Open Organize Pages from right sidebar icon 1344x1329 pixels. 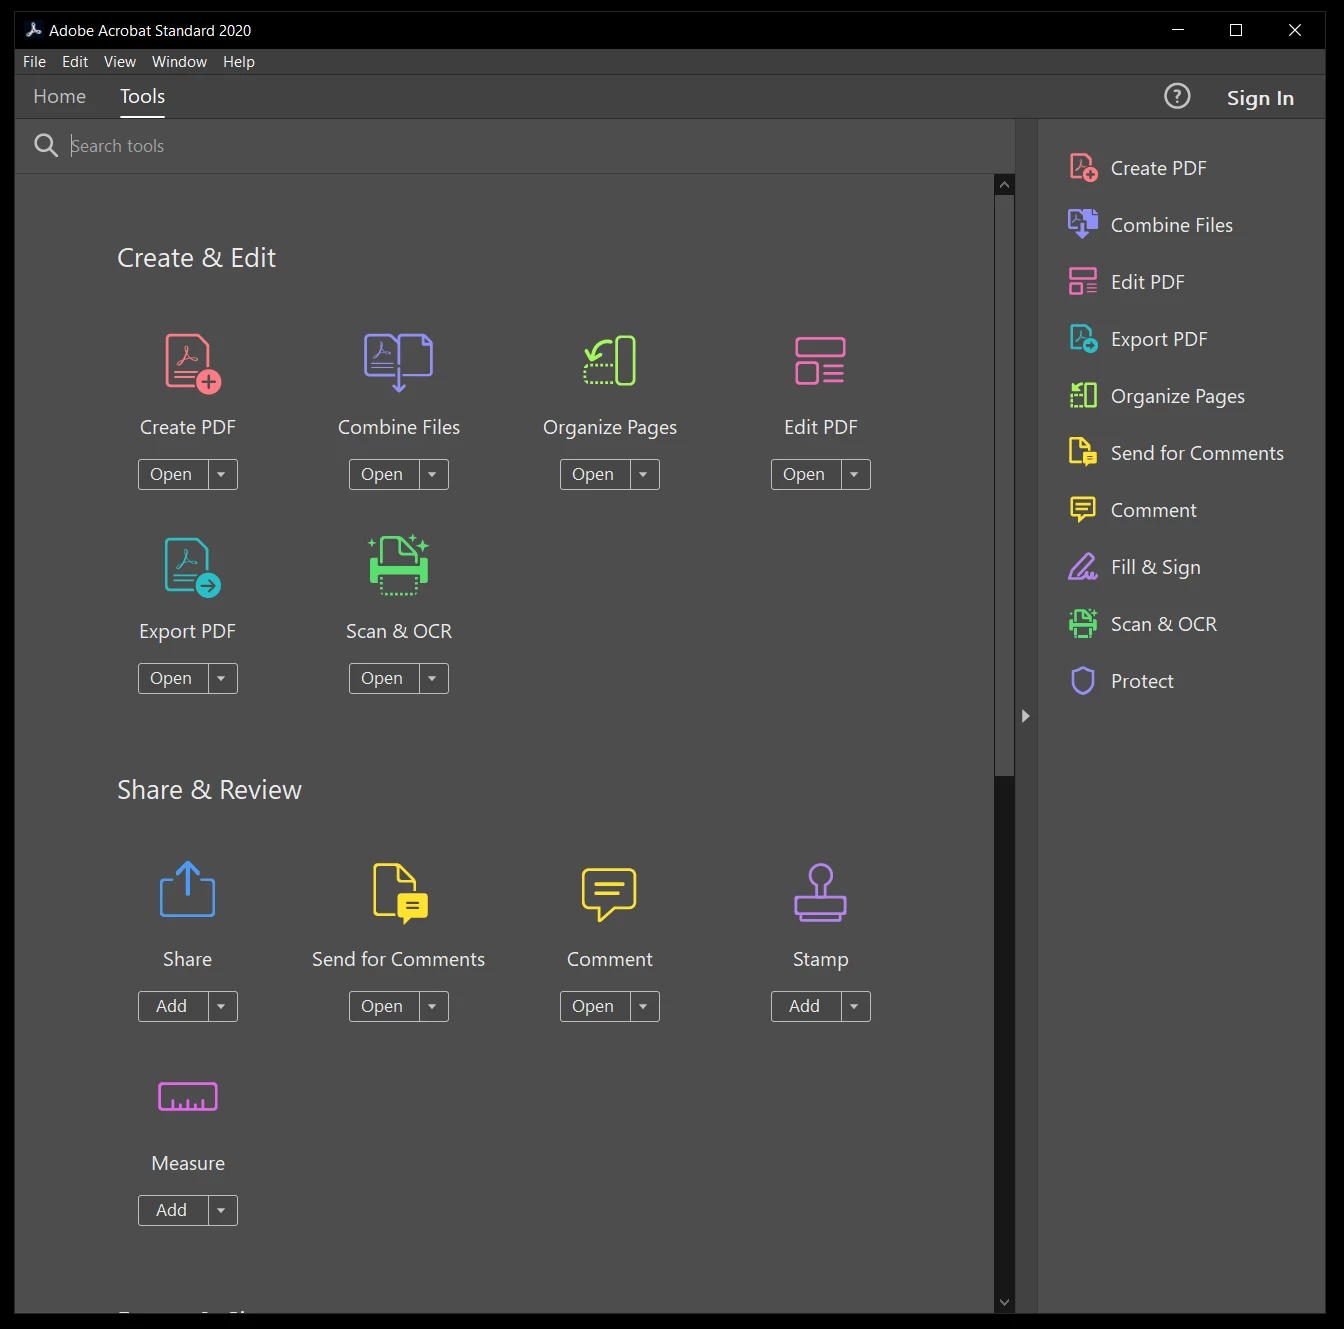pos(1083,396)
